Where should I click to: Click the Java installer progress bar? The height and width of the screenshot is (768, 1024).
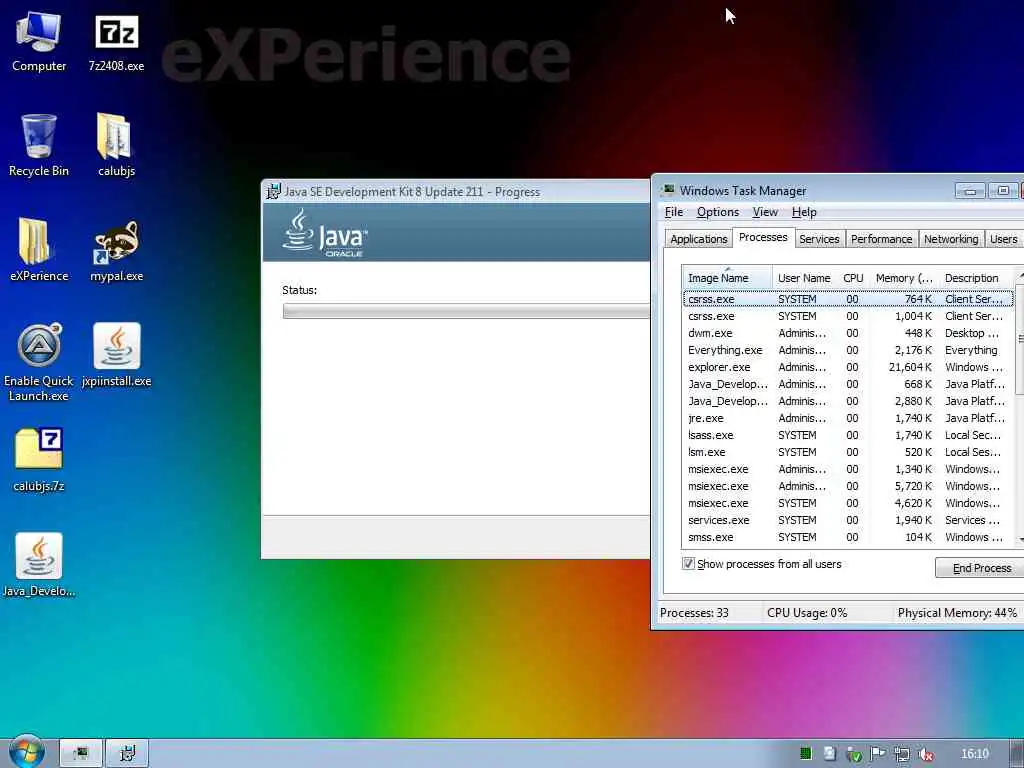point(466,312)
